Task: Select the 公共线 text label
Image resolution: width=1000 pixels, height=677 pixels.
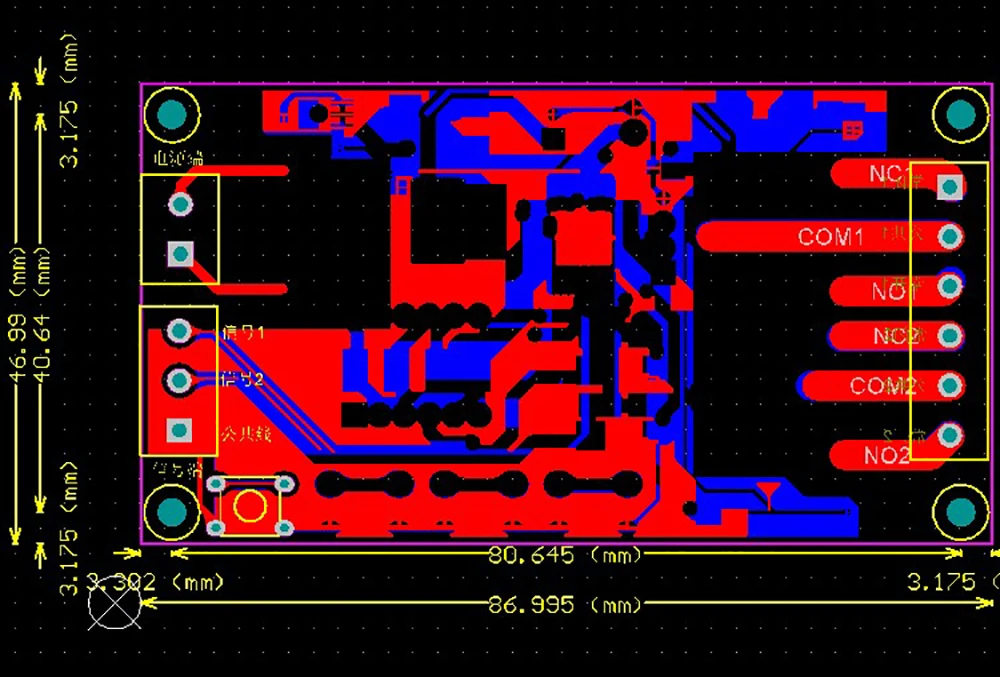Action: click(246, 435)
